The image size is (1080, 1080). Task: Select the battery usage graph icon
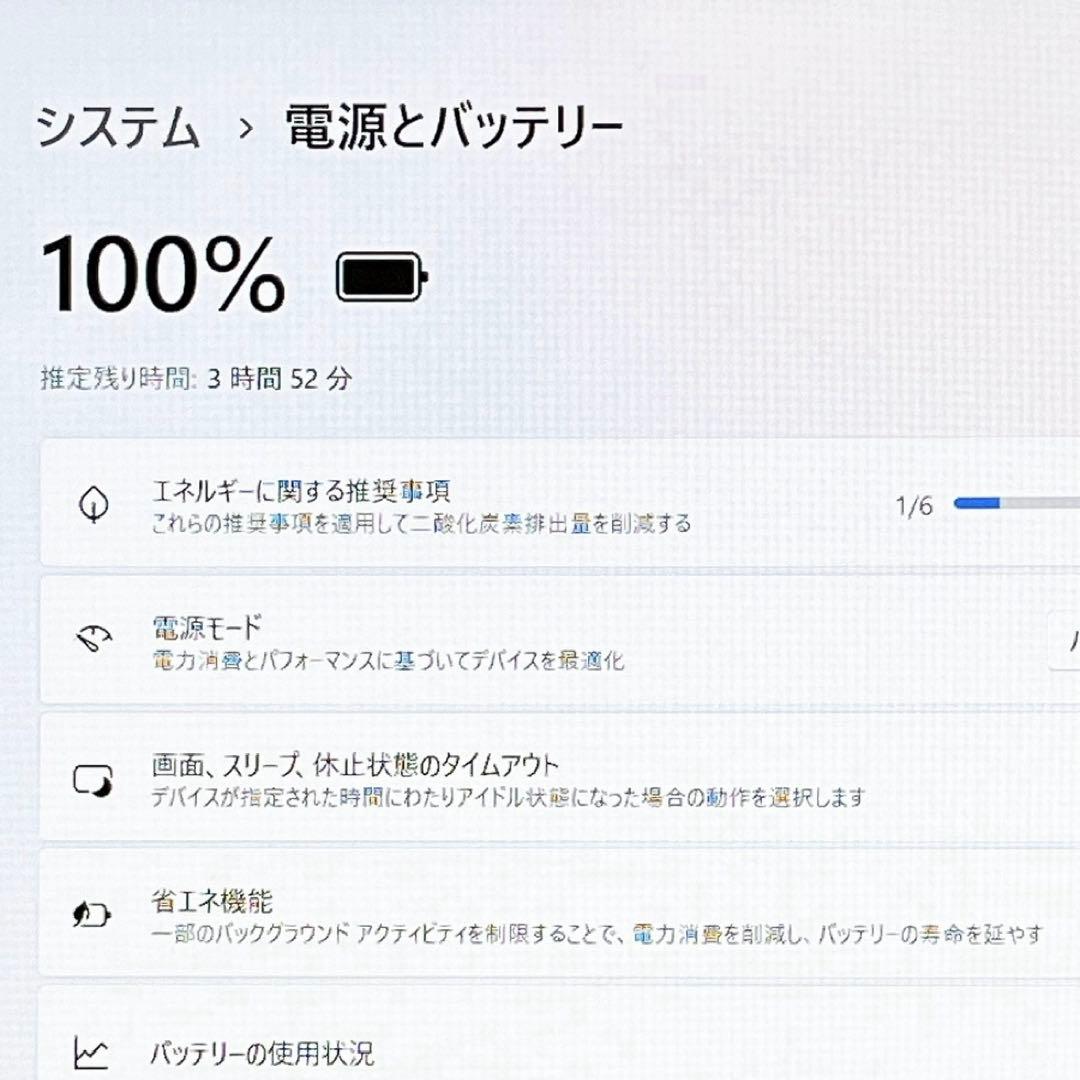(93, 1054)
